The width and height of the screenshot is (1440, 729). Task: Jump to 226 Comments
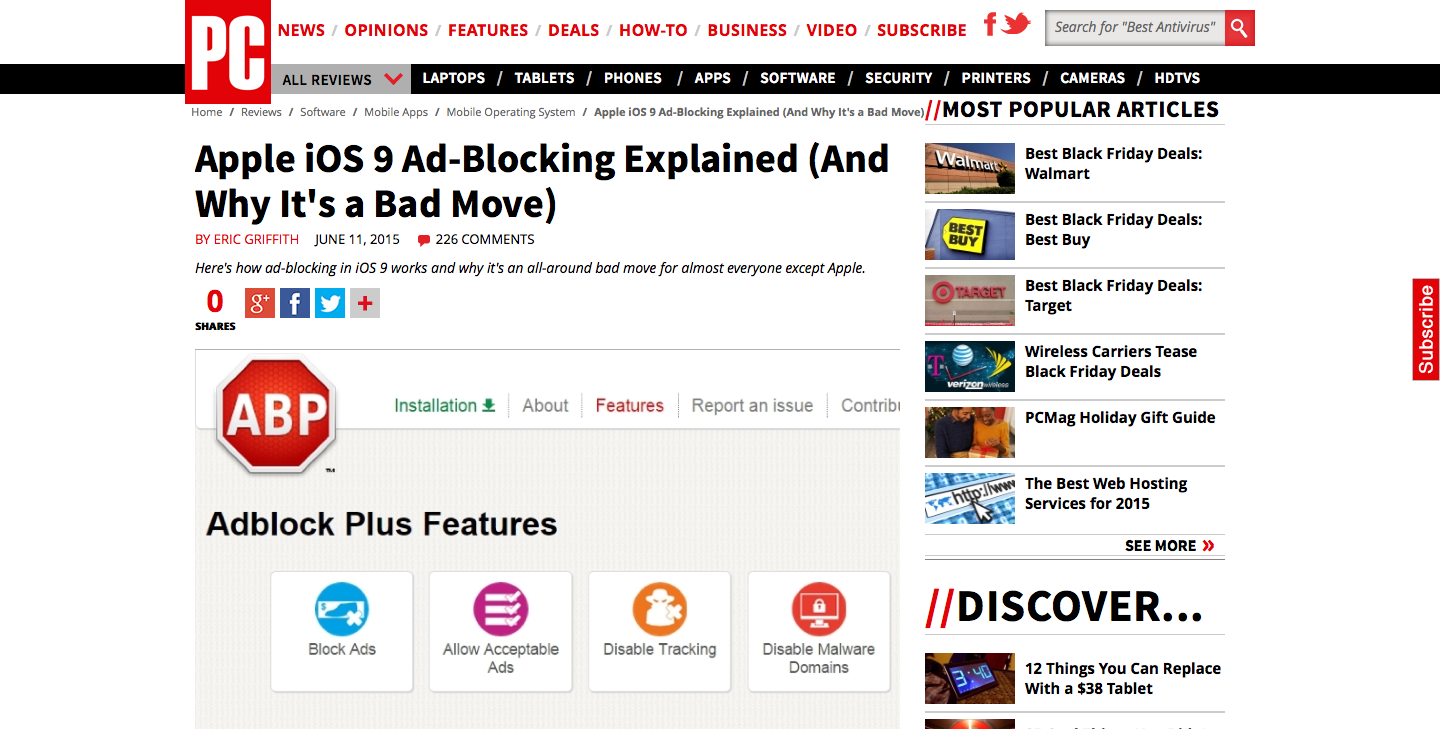click(x=485, y=240)
